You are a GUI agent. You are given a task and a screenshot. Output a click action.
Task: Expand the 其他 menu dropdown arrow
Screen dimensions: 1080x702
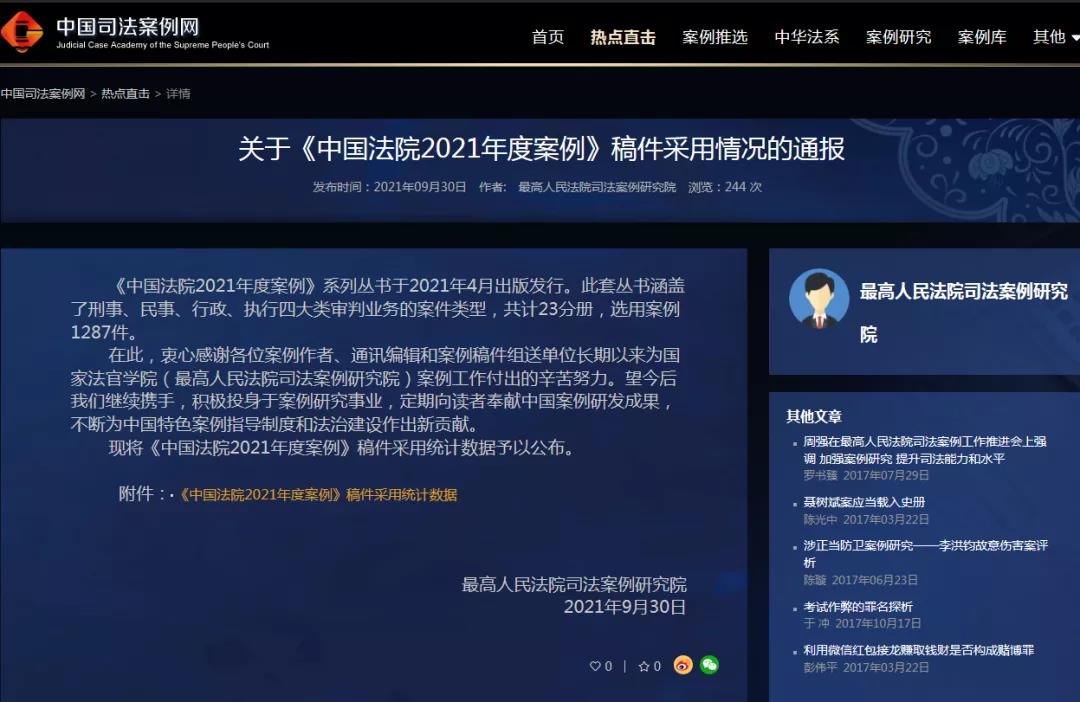pos(1075,38)
